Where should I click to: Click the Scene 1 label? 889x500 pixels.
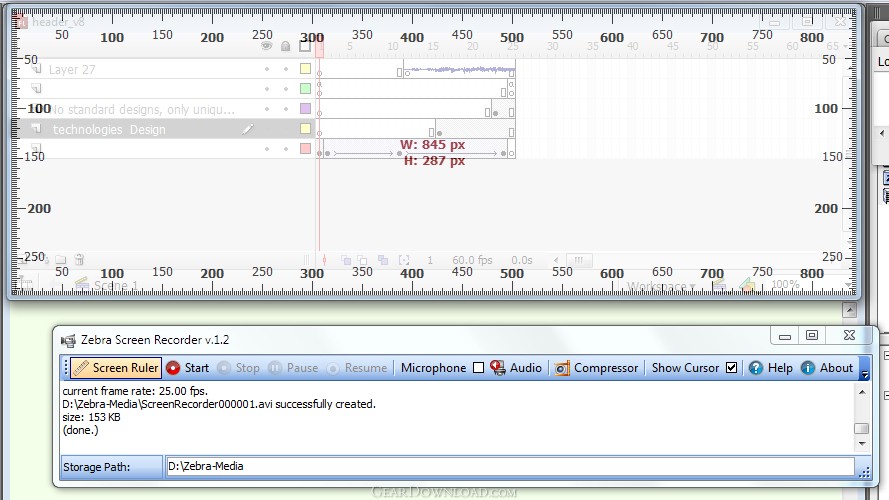point(116,285)
